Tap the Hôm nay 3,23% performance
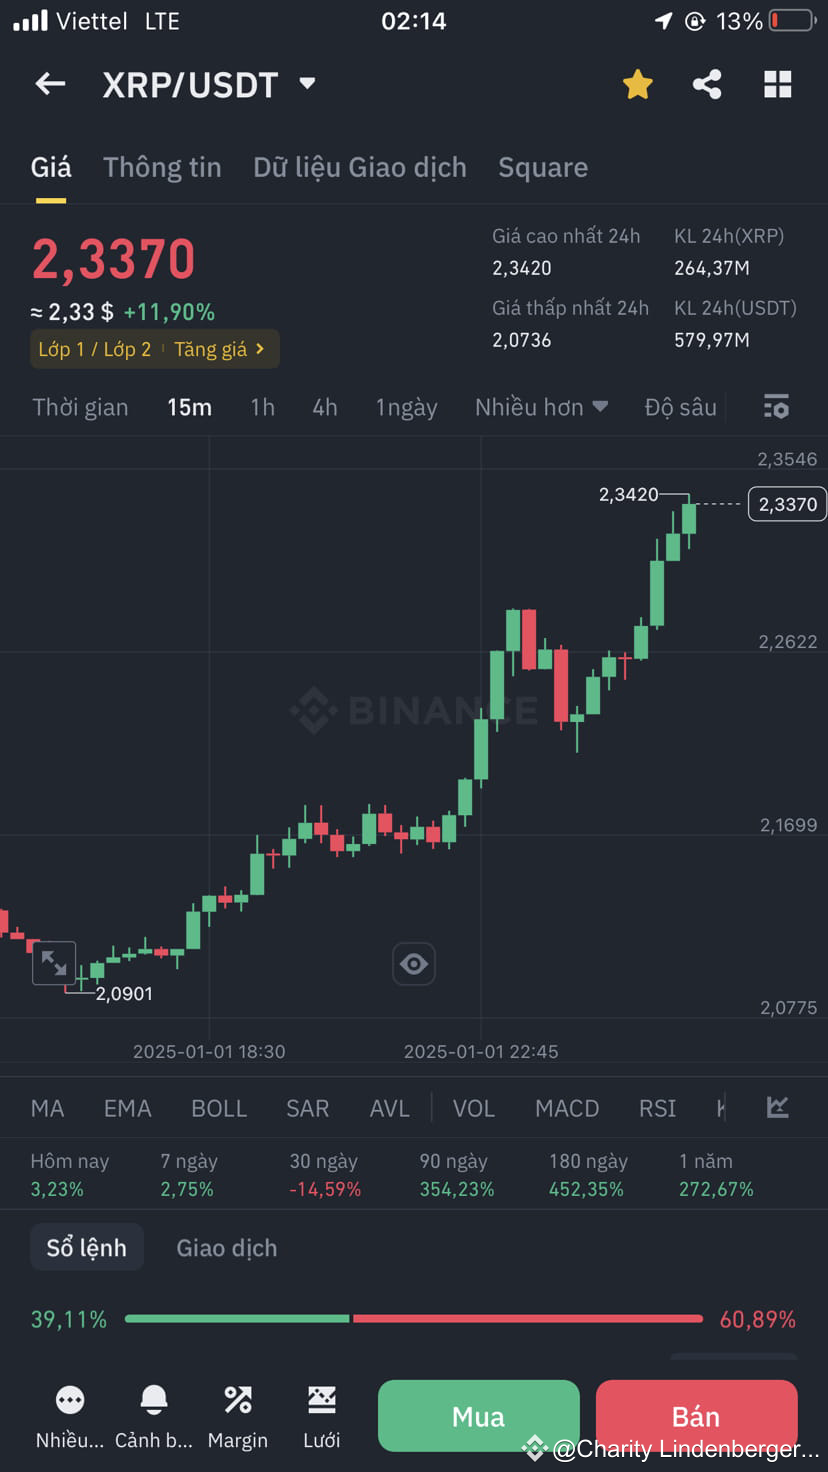Screen dimensions: 828x1472 click(69, 1175)
